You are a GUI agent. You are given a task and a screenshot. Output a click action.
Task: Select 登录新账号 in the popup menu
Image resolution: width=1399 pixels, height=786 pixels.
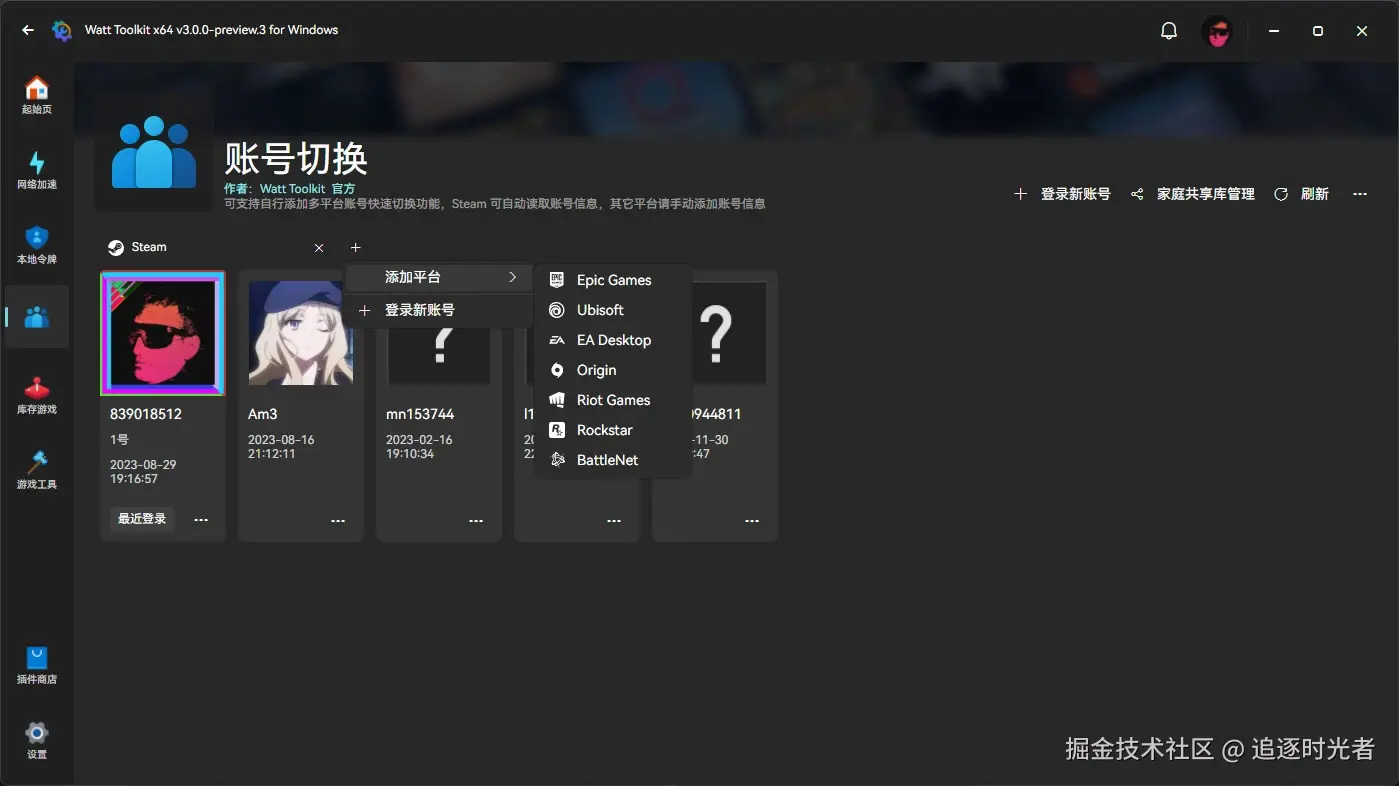click(439, 310)
